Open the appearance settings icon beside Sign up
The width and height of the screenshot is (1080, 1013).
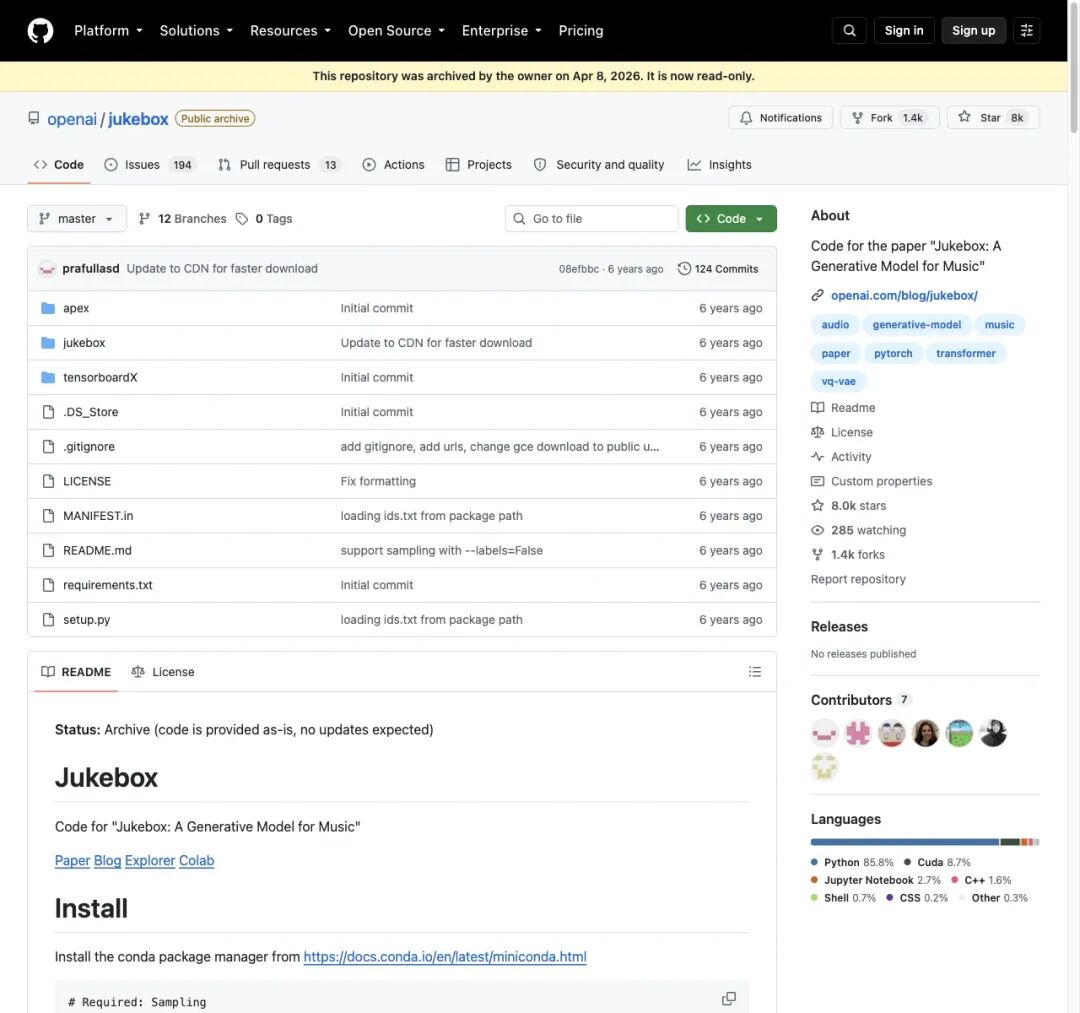tap(1026, 30)
